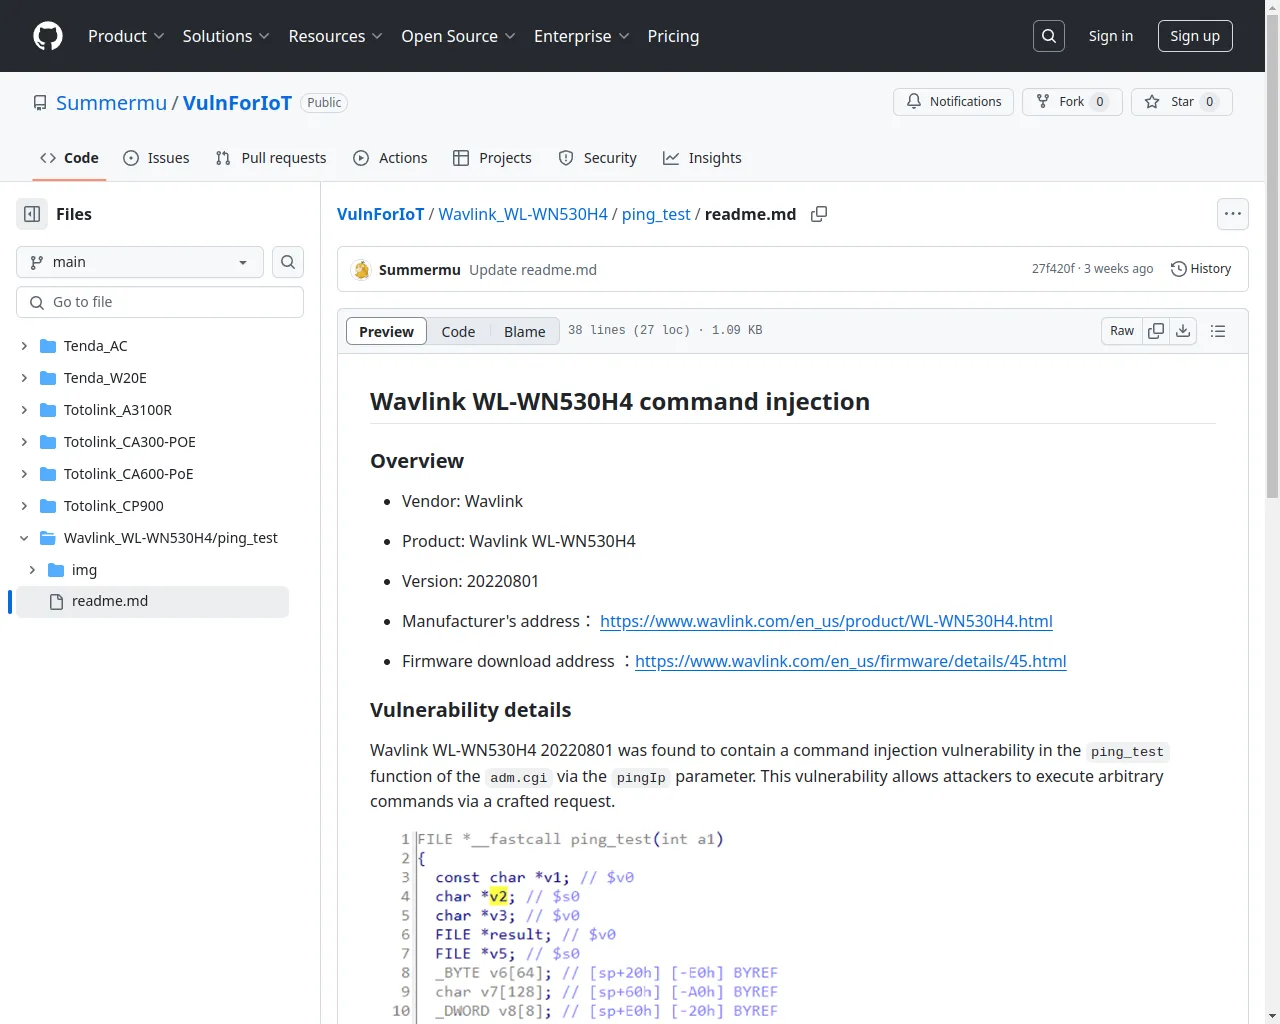Open the Insights tab

[702, 158]
